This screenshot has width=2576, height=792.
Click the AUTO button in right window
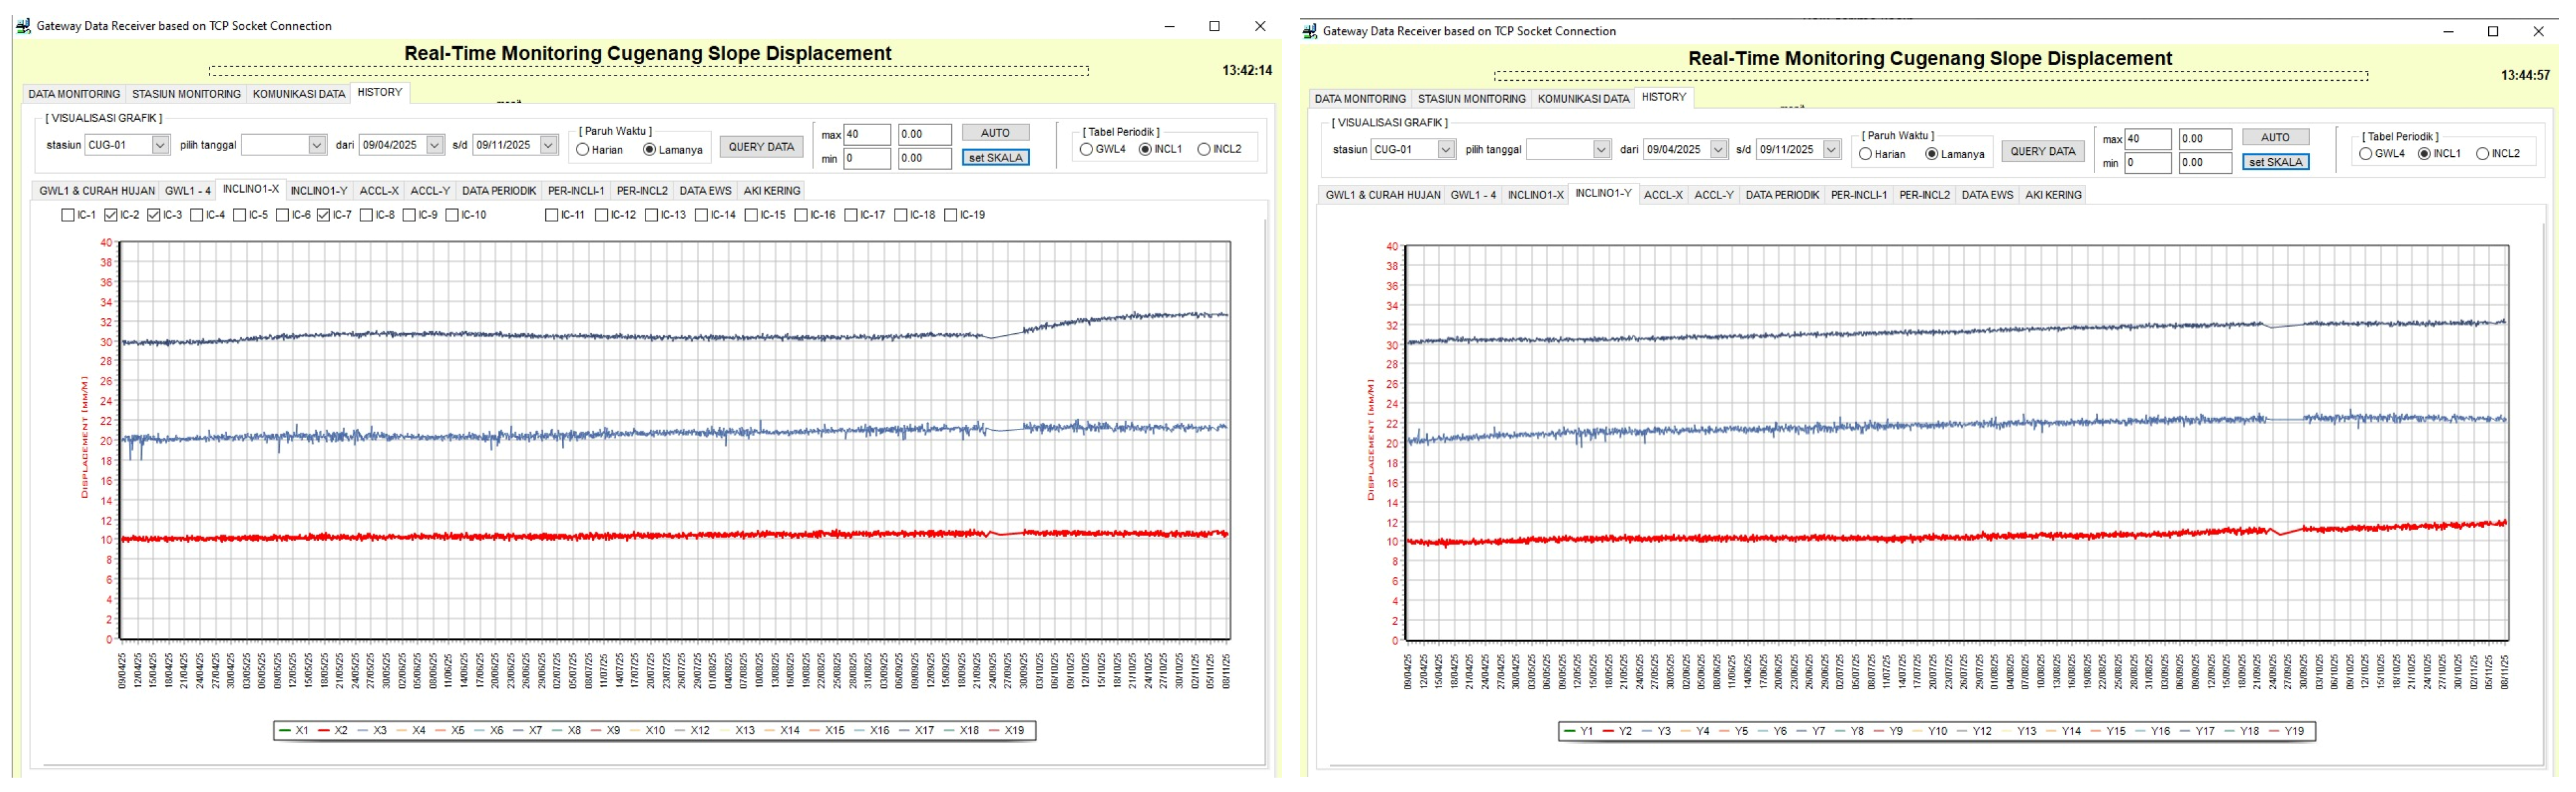(x=2275, y=138)
